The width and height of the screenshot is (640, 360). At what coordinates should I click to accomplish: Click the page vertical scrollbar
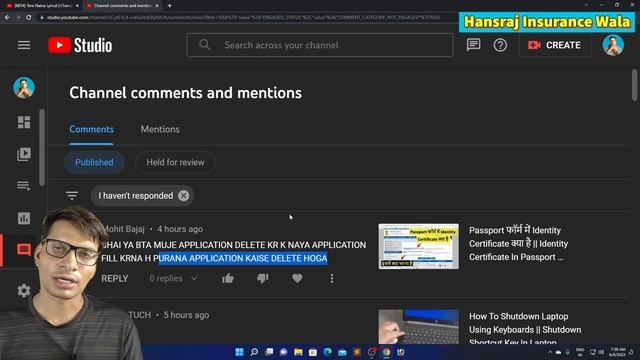pos(634,85)
